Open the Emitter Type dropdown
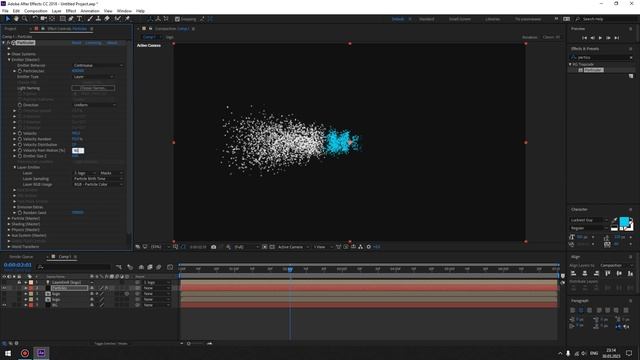 coord(93,77)
